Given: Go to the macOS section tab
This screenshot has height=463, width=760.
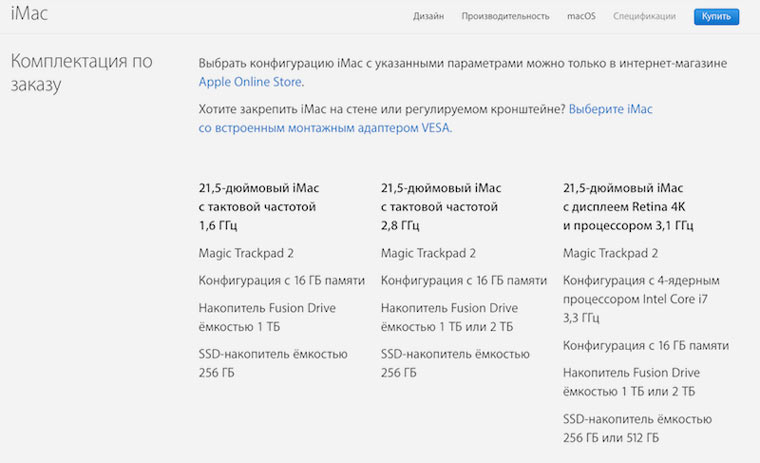Looking at the screenshot, I should coord(581,16).
